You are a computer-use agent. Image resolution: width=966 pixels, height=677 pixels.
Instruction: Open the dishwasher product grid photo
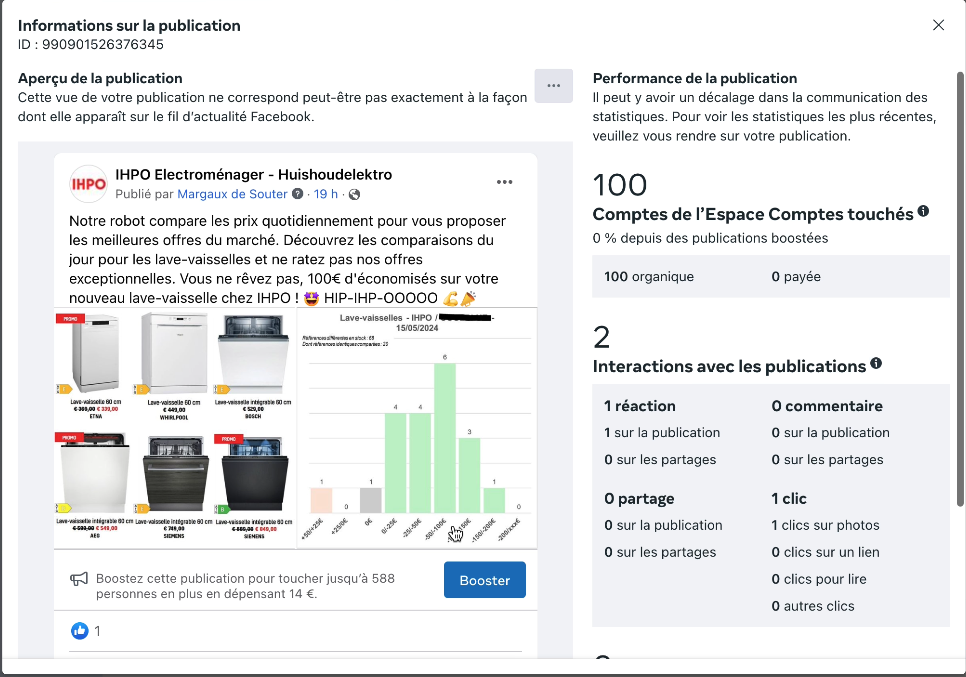175,428
